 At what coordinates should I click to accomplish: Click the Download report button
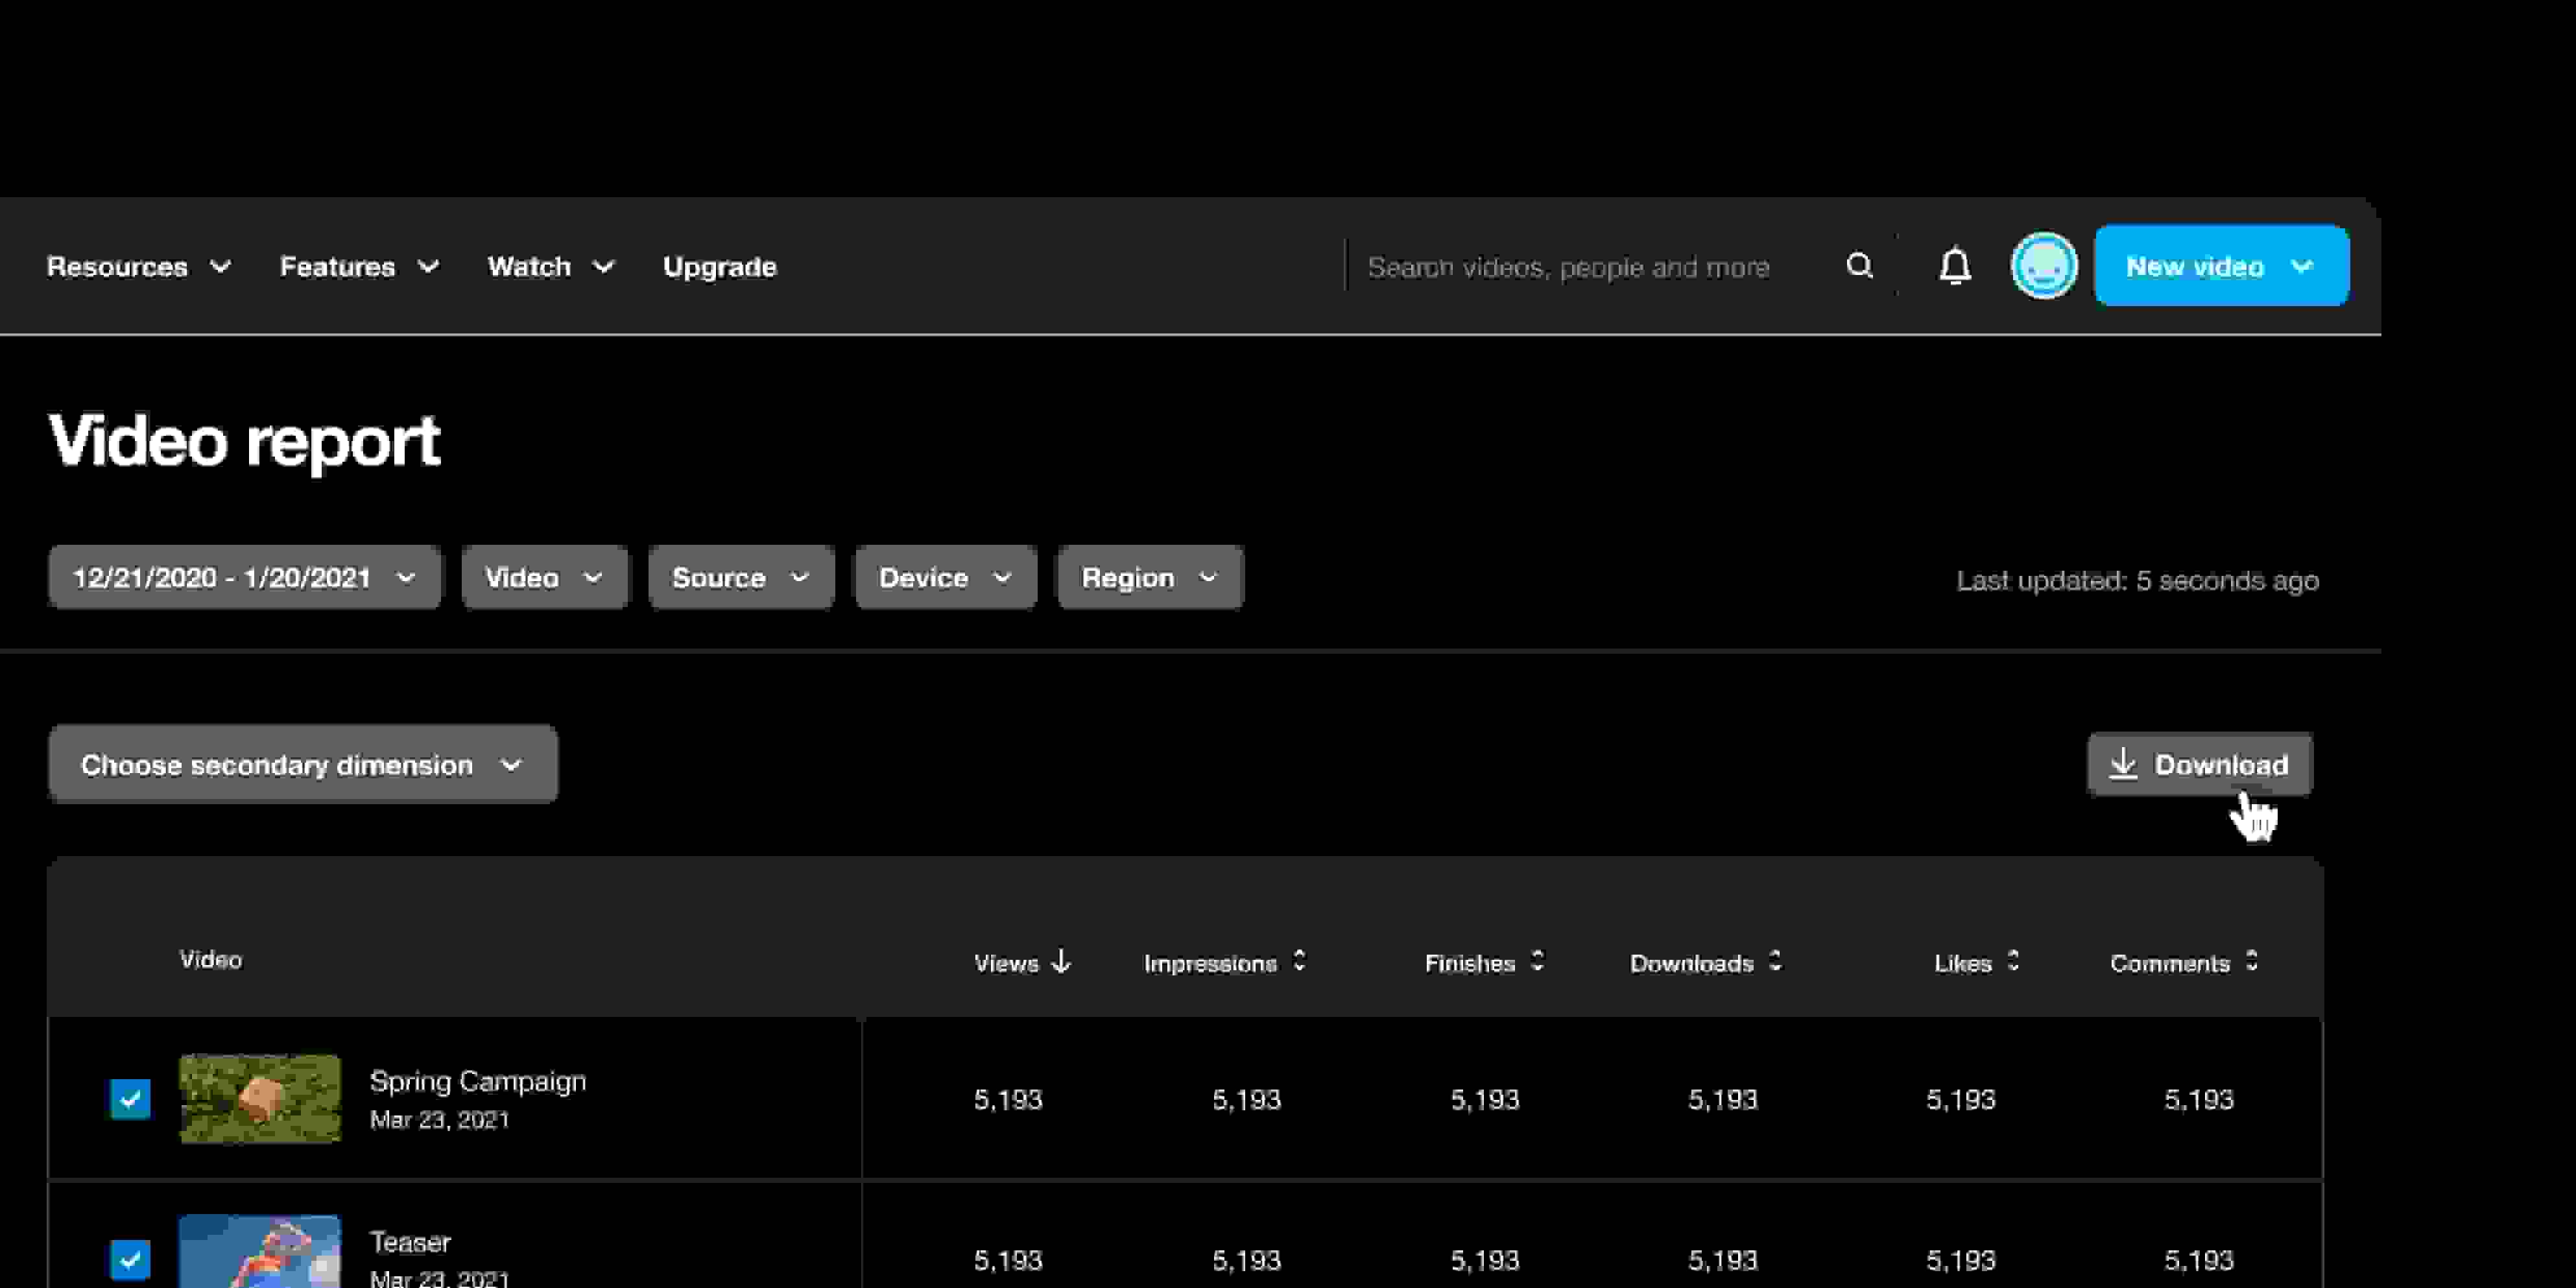[2199, 765]
